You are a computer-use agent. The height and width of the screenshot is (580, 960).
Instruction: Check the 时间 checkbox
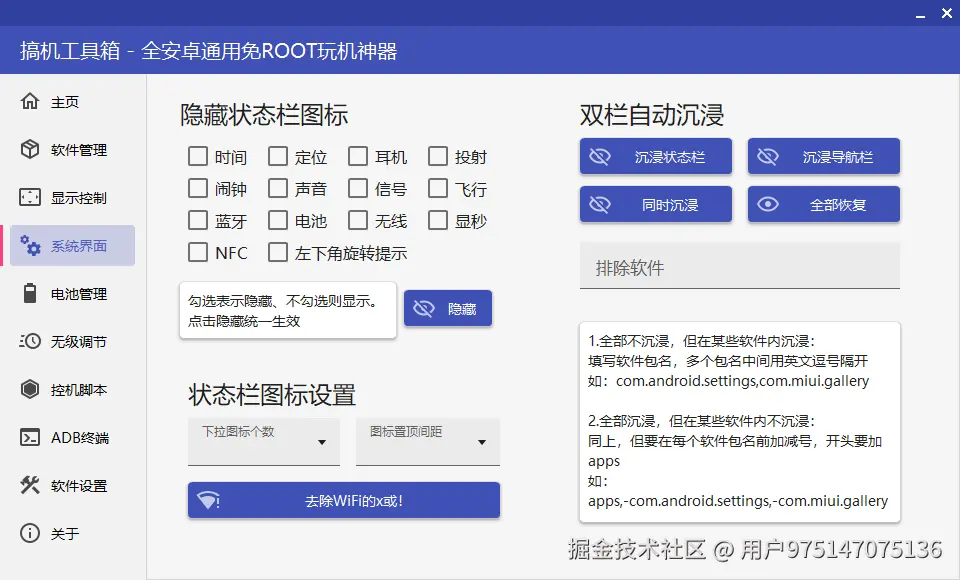tap(198, 156)
